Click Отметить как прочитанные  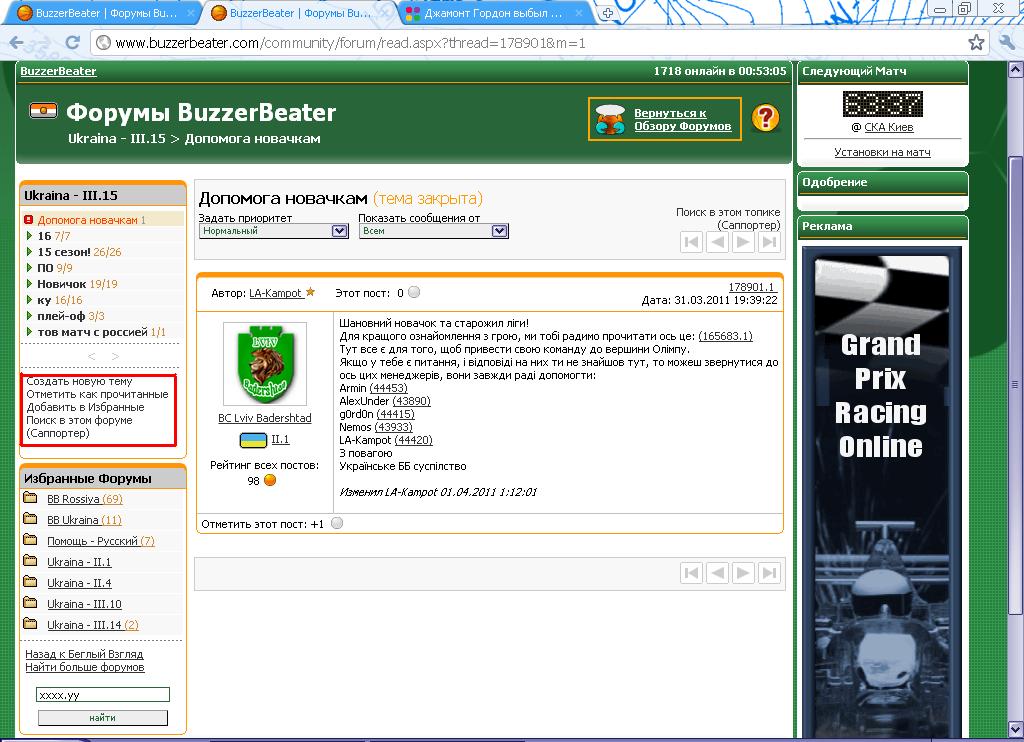[97, 395]
